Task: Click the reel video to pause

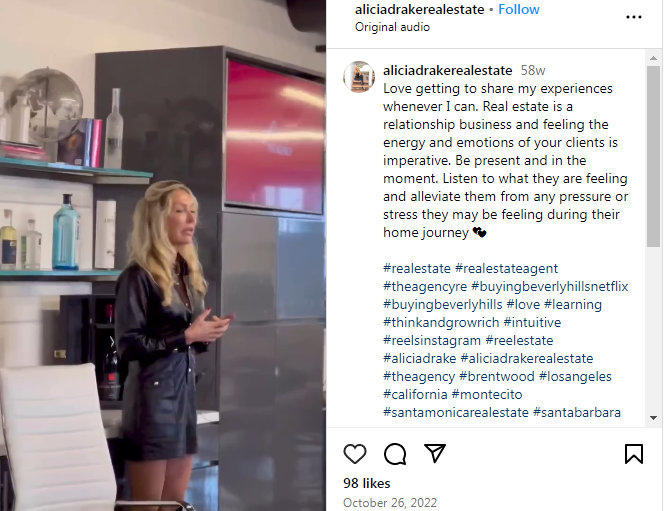Action: [163, 256]
